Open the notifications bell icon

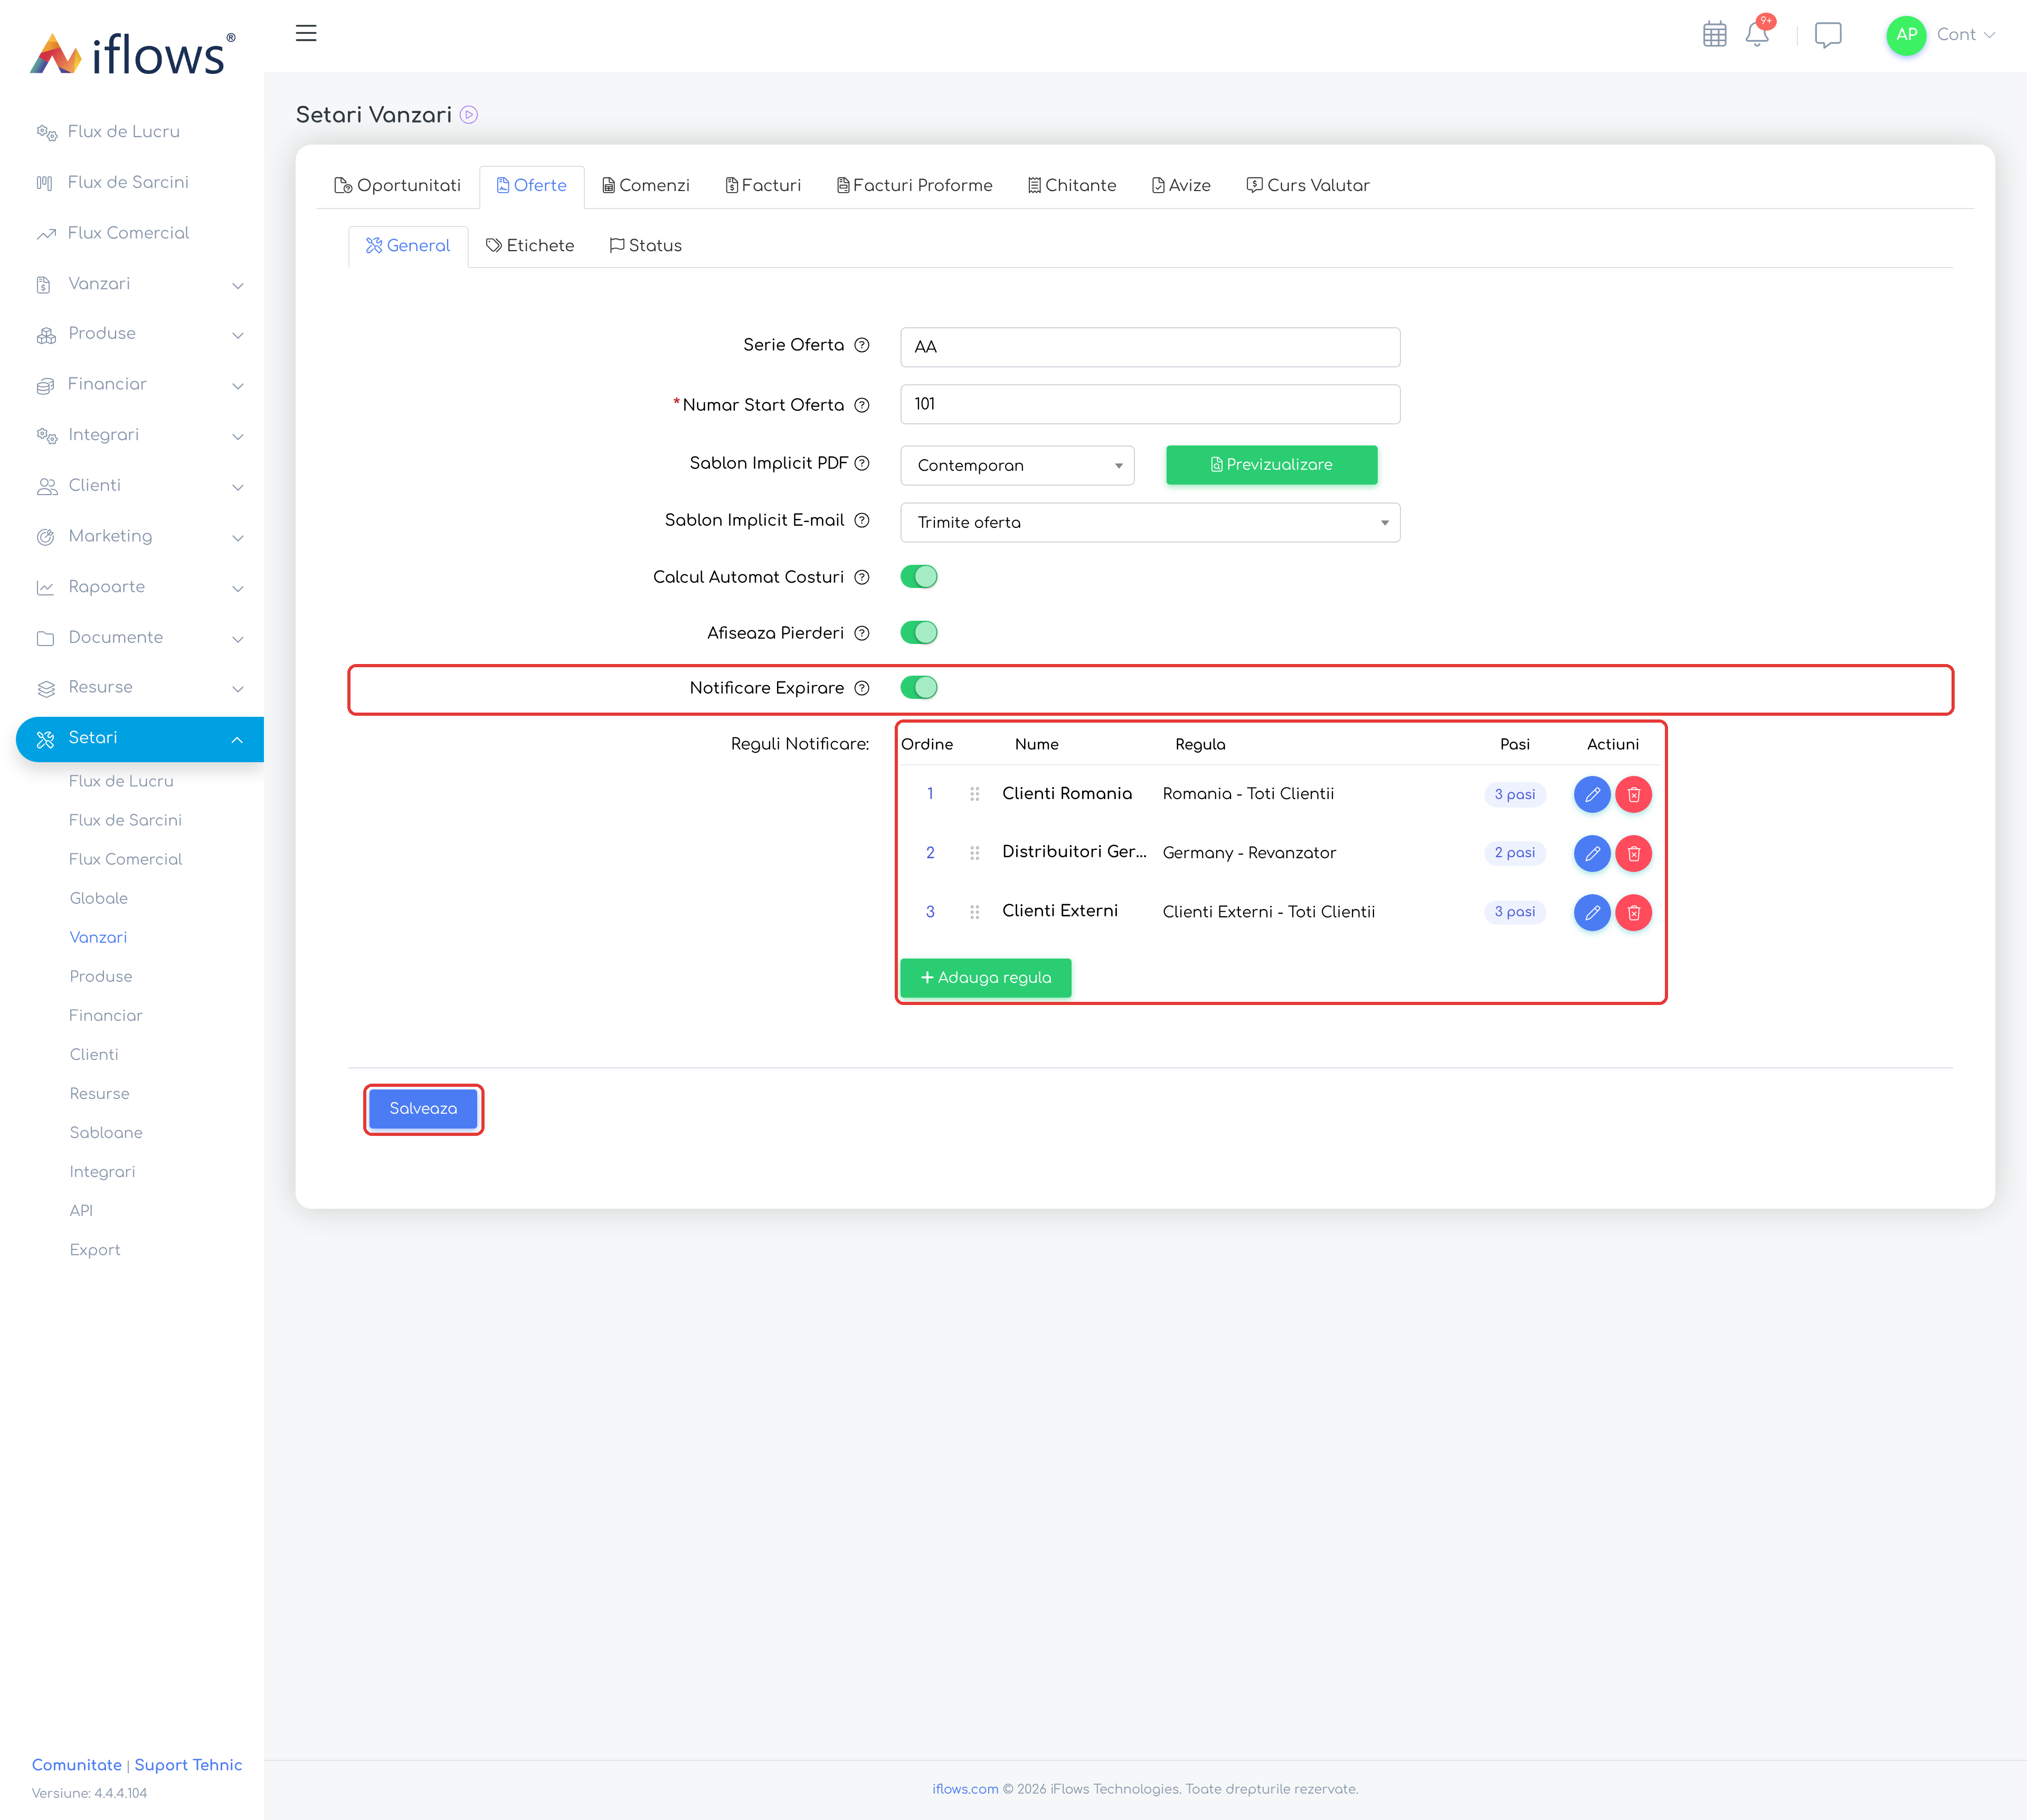point(1757,34)
